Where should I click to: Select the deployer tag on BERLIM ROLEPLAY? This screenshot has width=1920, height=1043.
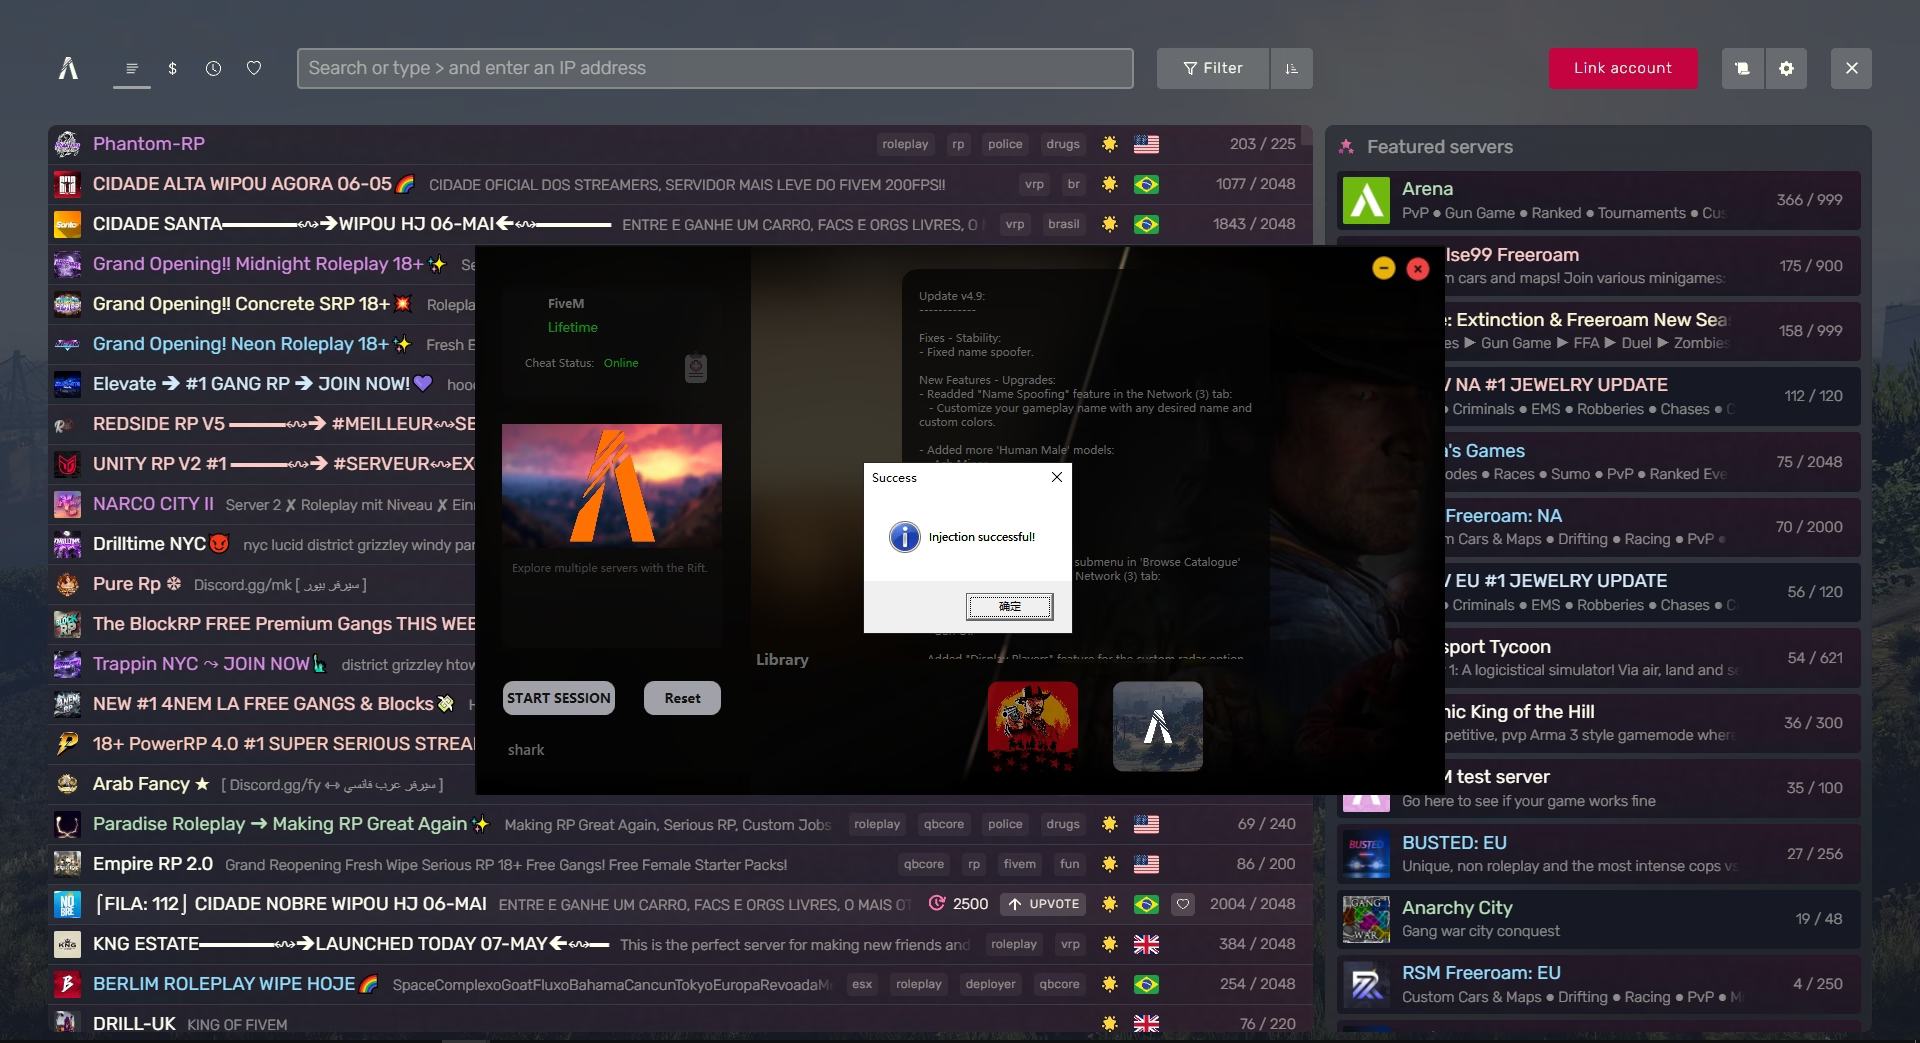point(990,984)
